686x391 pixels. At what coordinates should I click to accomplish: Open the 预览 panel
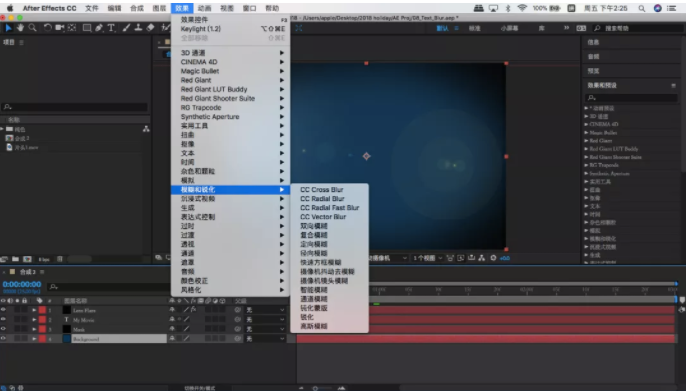[593, 70]
